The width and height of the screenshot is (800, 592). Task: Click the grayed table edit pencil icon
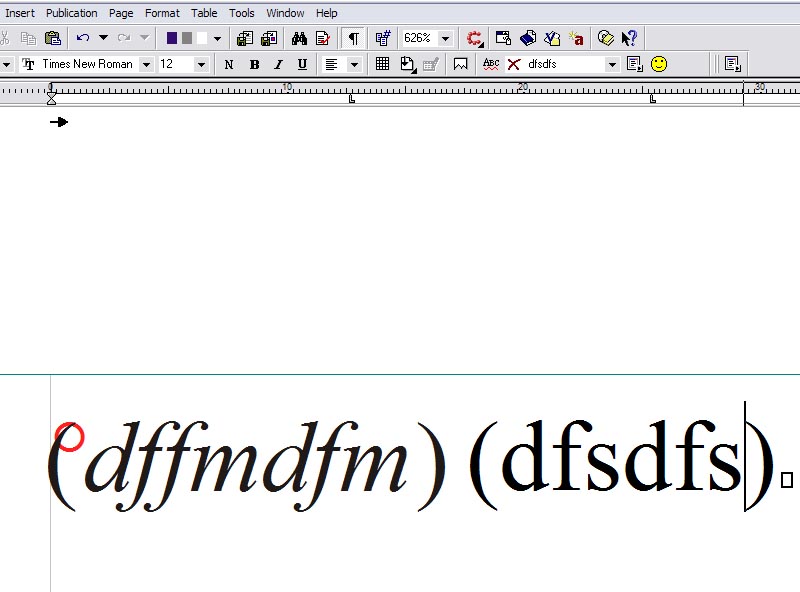pyautogui.click(x=431, y=64)
